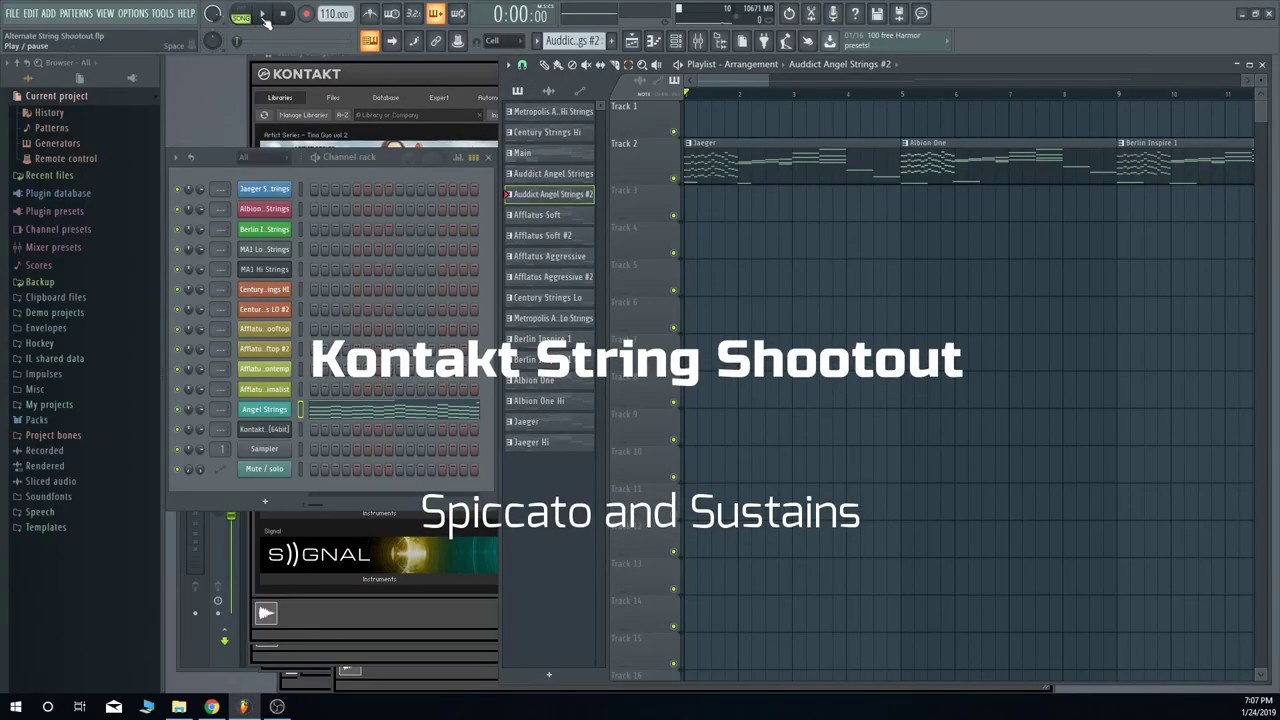1280x720 pixels.
Task: Select Albion One Hi pattern in picker
Action: pyautogui.click(x=549, y=401)
